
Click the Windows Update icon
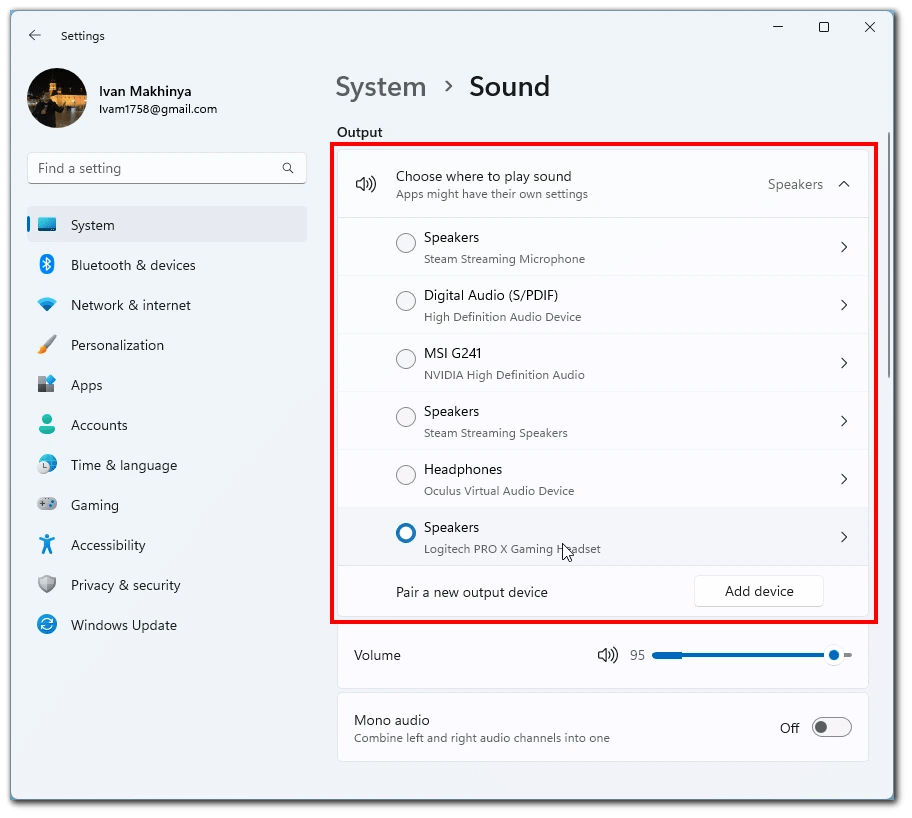pyautogui.click(x=47, y=625)
